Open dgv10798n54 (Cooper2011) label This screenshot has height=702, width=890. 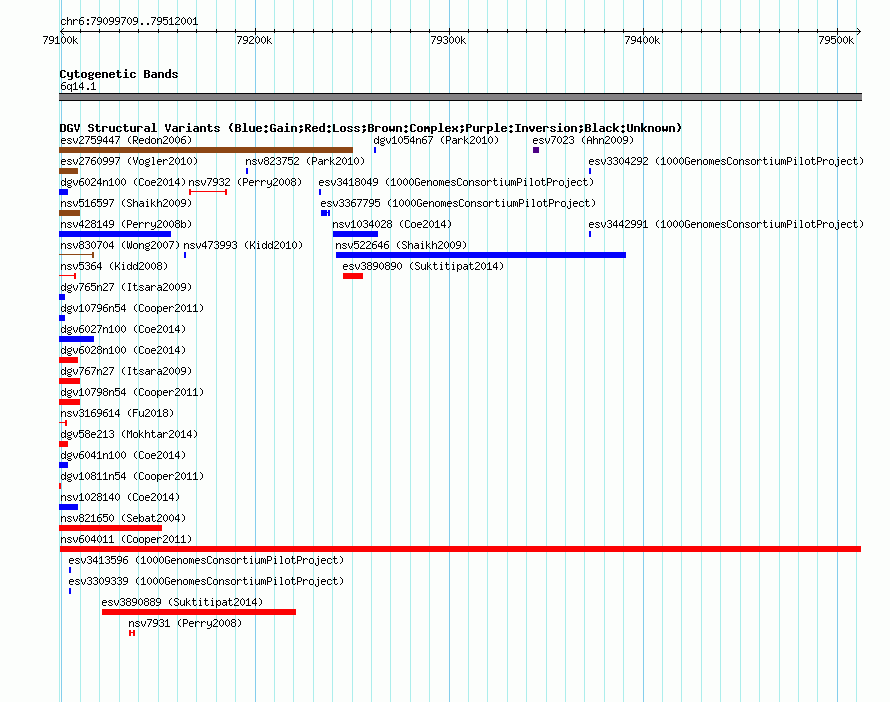[x=132, y=392]
